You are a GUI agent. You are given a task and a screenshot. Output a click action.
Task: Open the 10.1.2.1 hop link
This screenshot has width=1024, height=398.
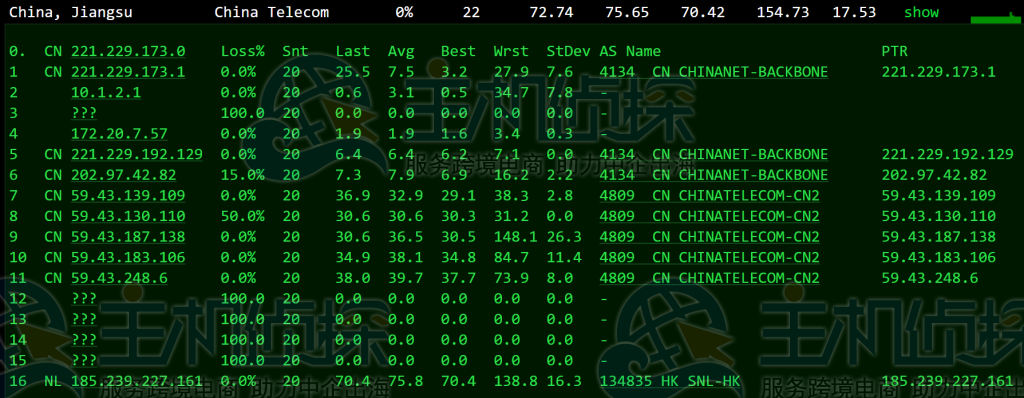coord(106,93)
